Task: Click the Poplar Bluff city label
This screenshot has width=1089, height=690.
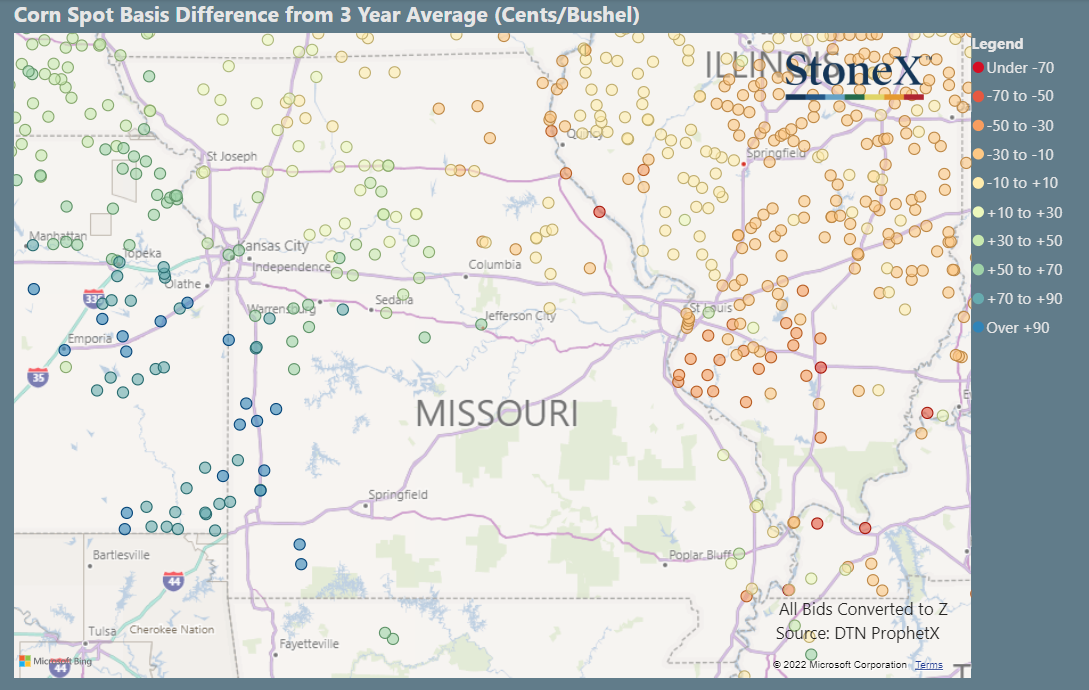Action: 700,555
